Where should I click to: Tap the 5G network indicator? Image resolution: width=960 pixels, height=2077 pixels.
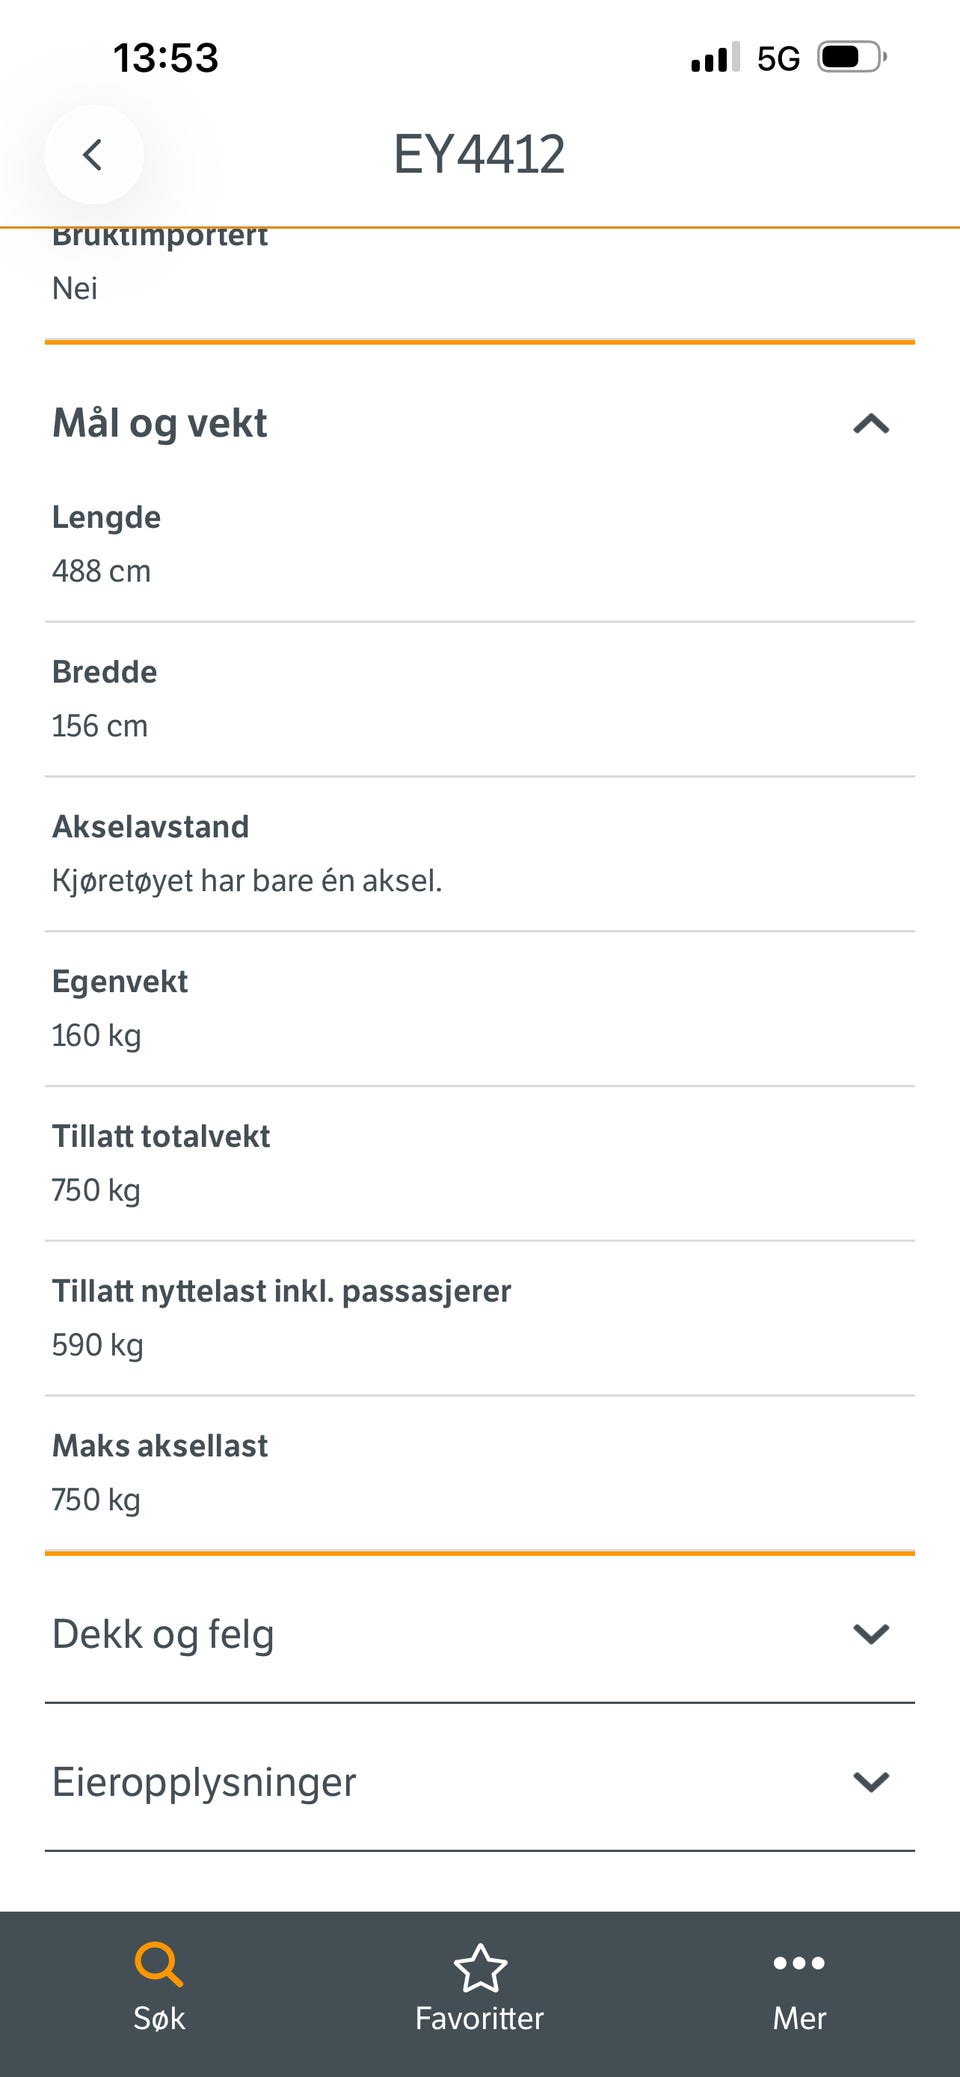click(x=778, y=58)
